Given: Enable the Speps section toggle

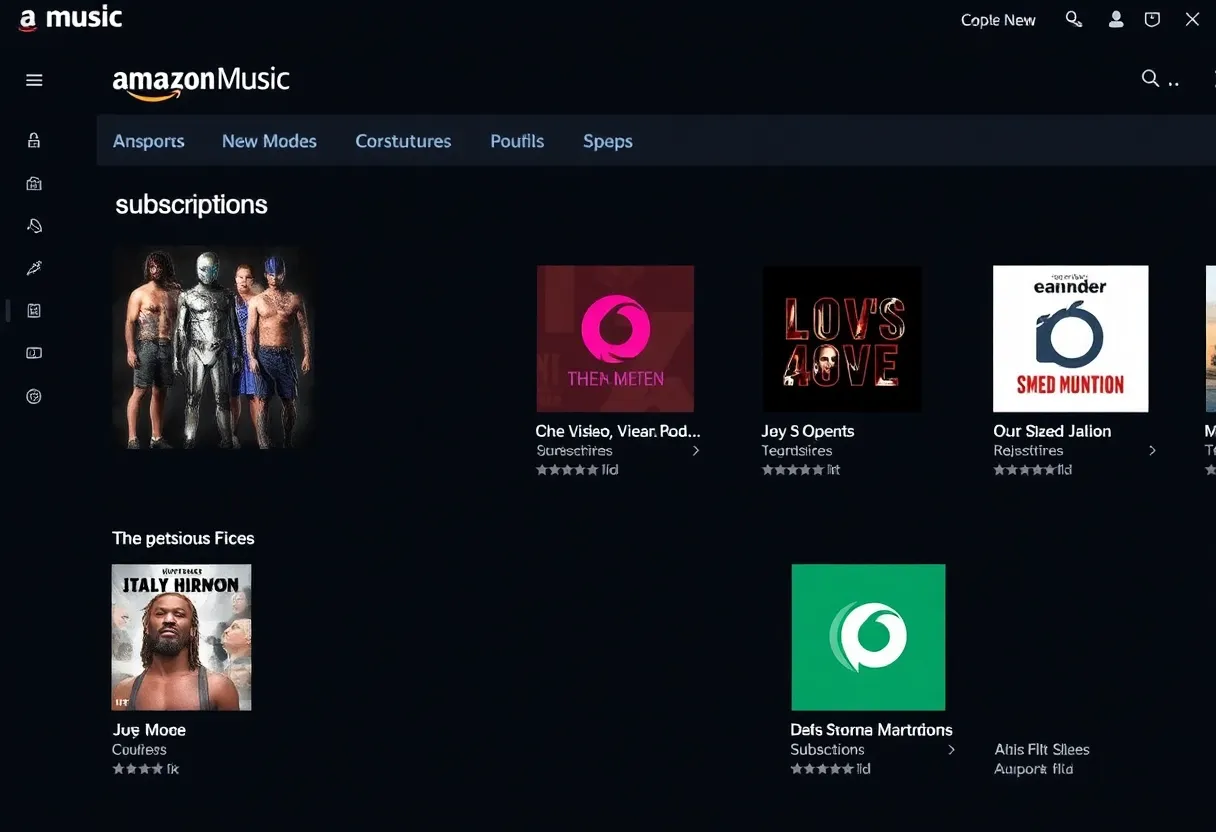Looking at the screenshot, I should pyautogui.click(x=607, y=141).
